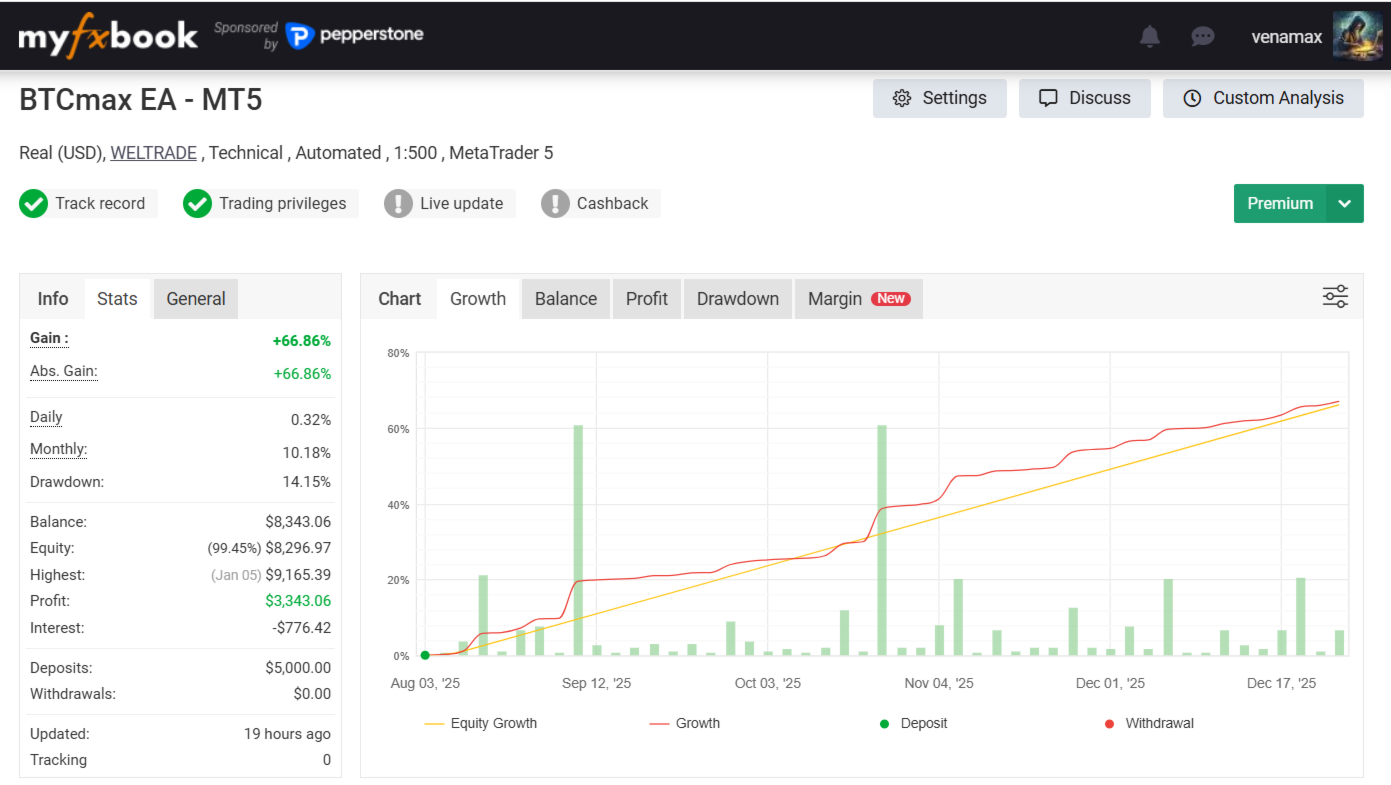
Task: Toggle Equity Growth series in legend
Action: tap(481, 723)
